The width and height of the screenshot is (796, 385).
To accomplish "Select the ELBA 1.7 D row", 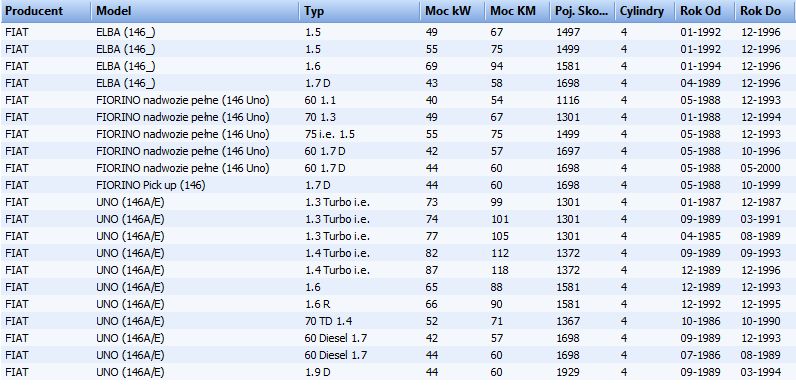I will 398,83.
